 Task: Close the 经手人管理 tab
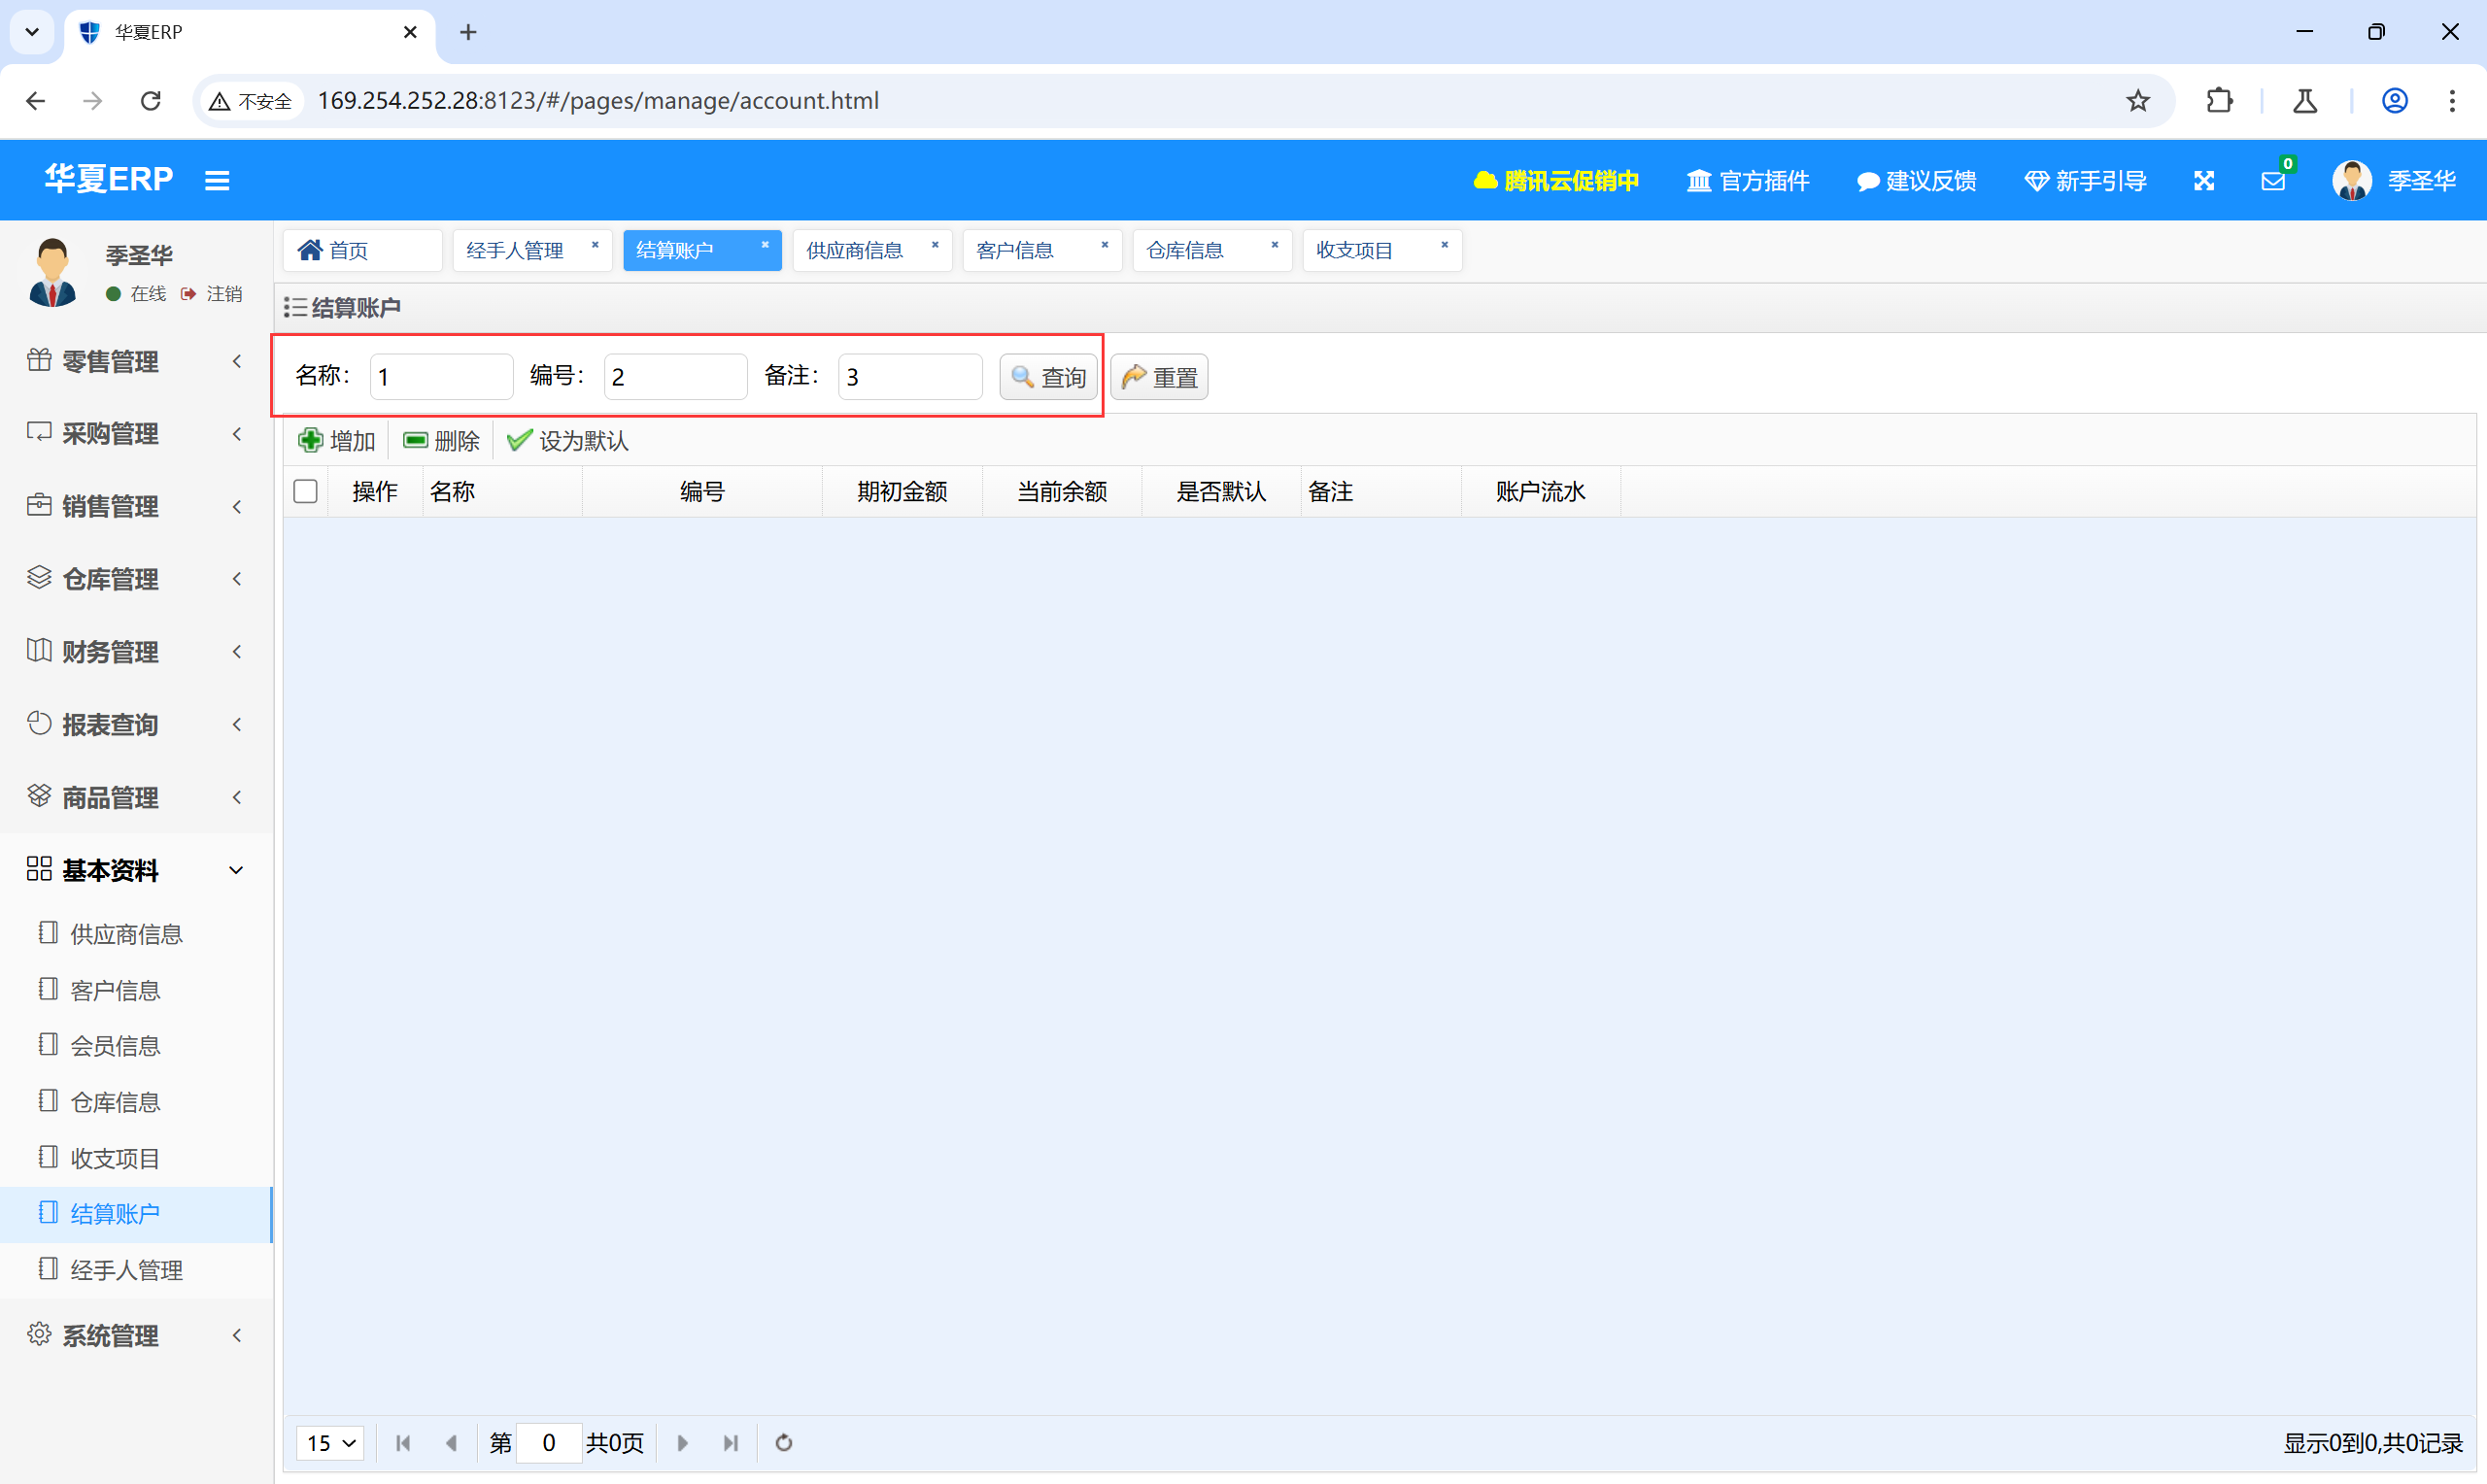tap(595, 245)
